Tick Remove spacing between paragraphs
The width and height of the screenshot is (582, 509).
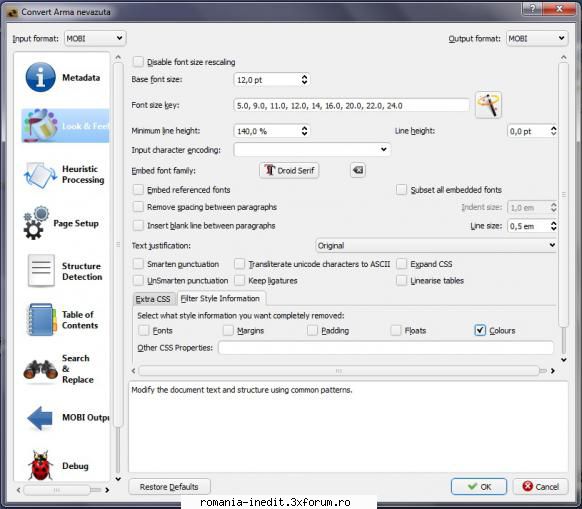point(138,207)
